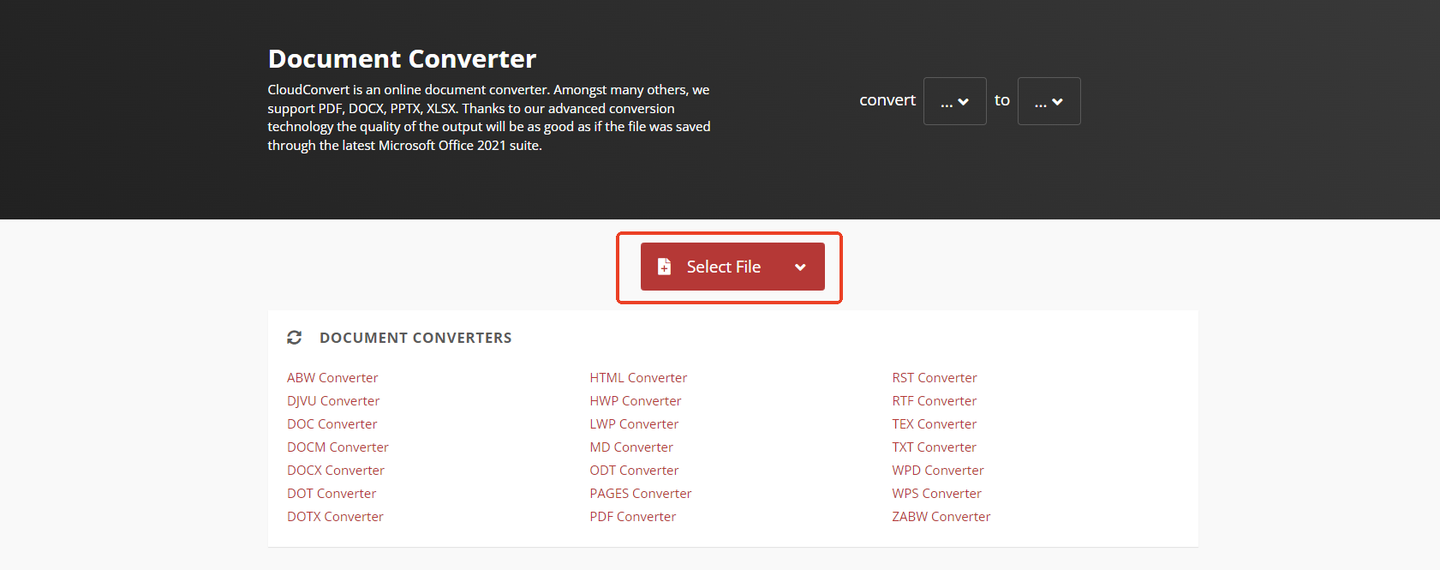
Task: Open the DJVU Converter link
Action: pos(333,401)
